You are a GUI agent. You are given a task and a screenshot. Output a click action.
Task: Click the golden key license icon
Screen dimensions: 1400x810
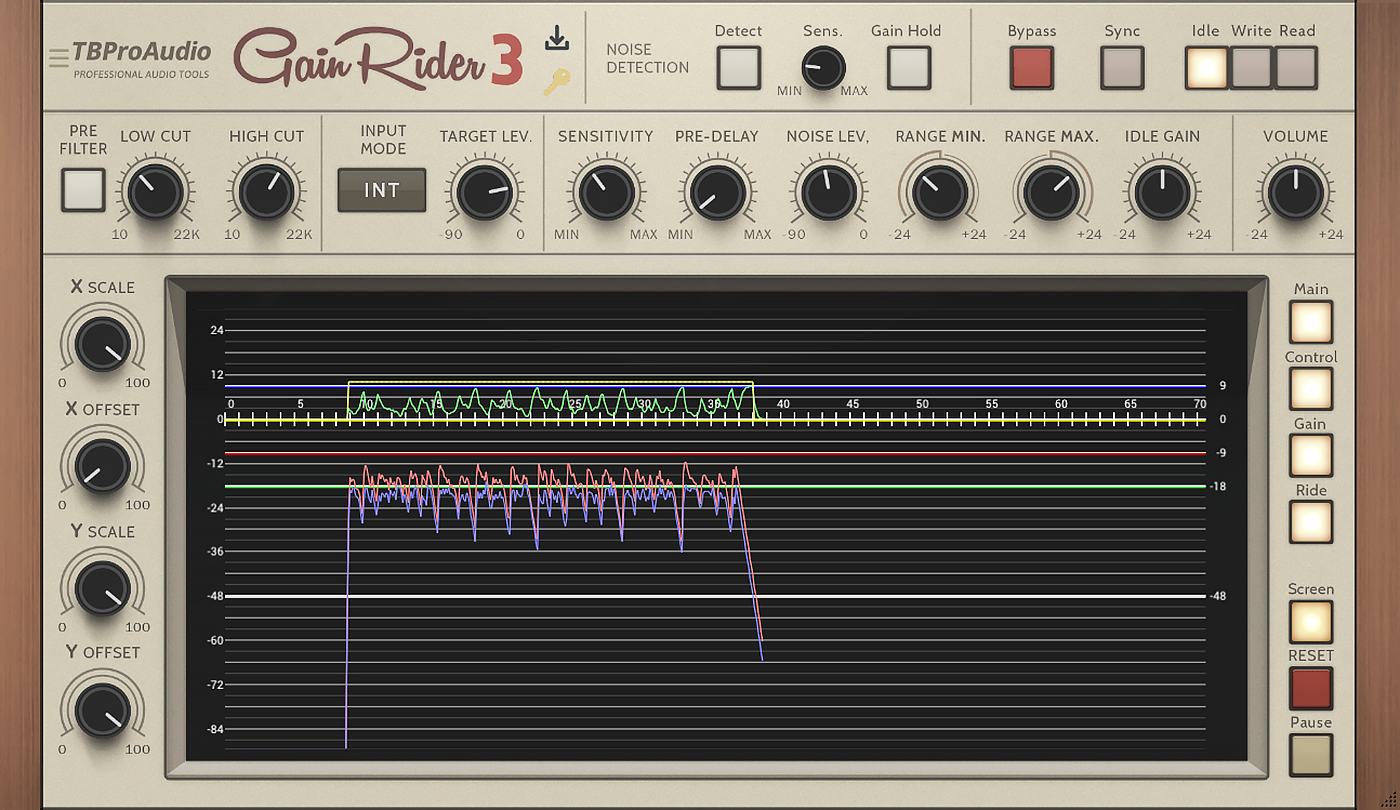[x=556, y=82]
